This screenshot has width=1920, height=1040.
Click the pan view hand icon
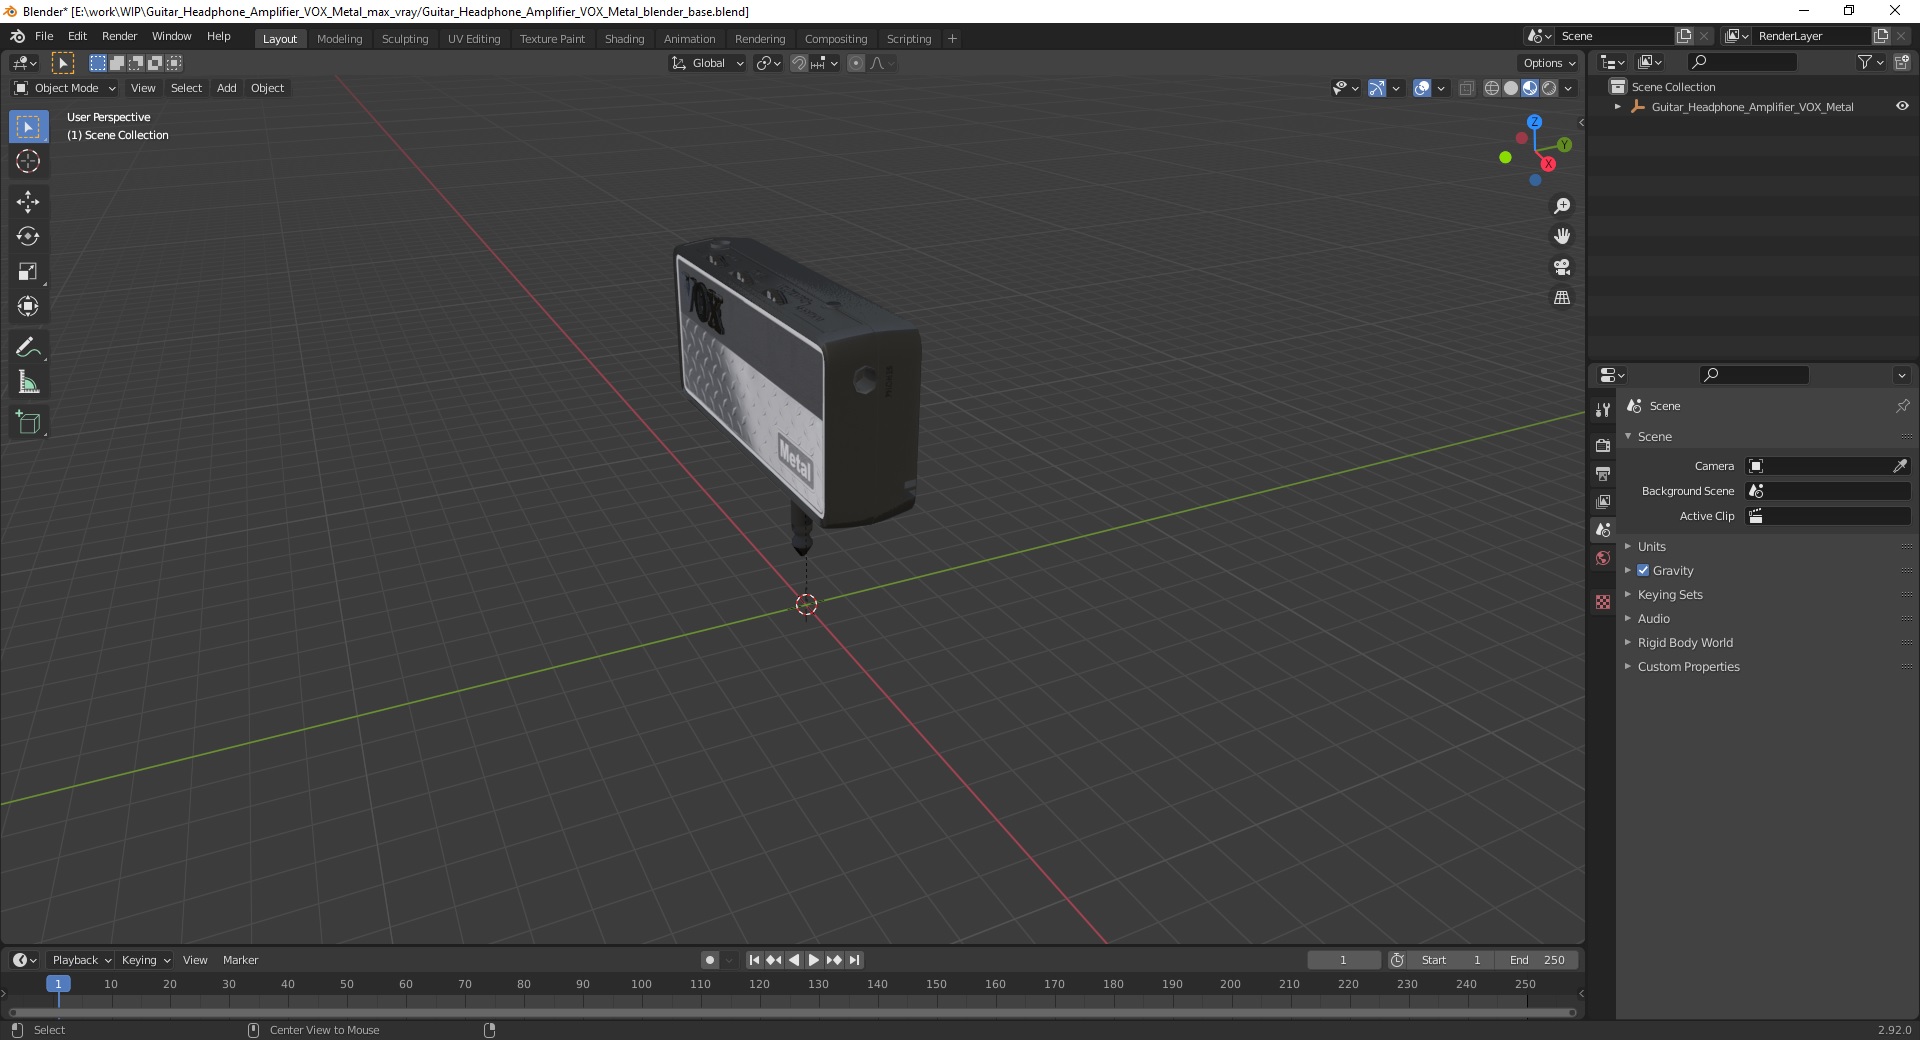[1561, 237]
